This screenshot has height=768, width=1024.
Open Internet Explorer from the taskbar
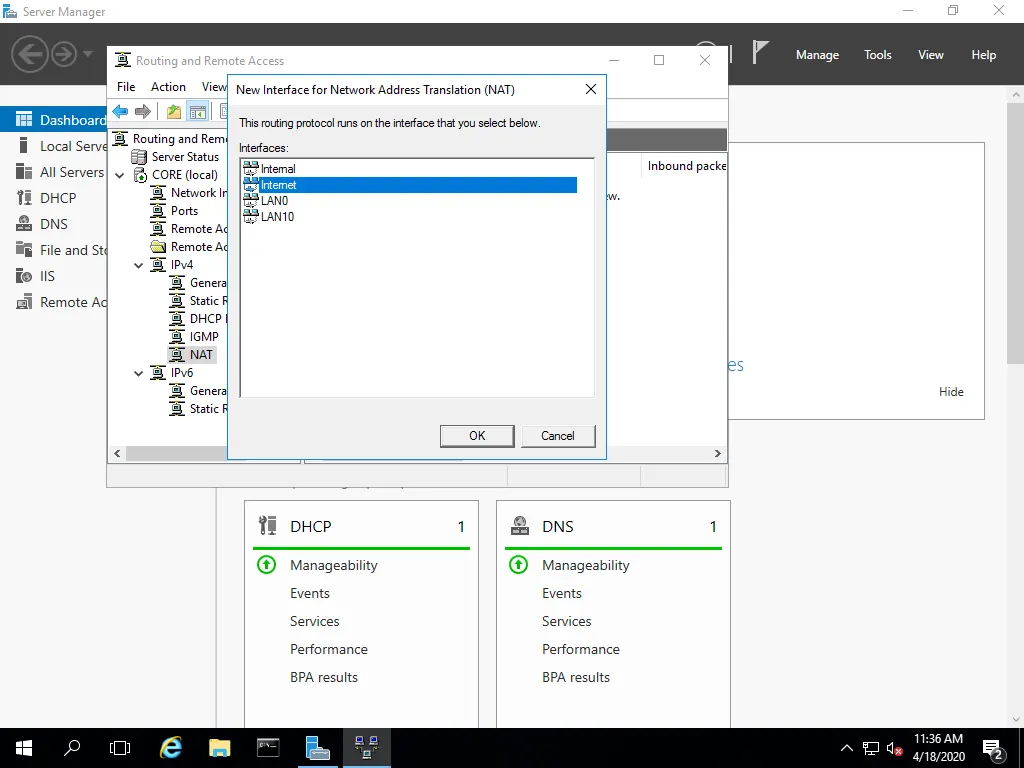click(171, 747)
